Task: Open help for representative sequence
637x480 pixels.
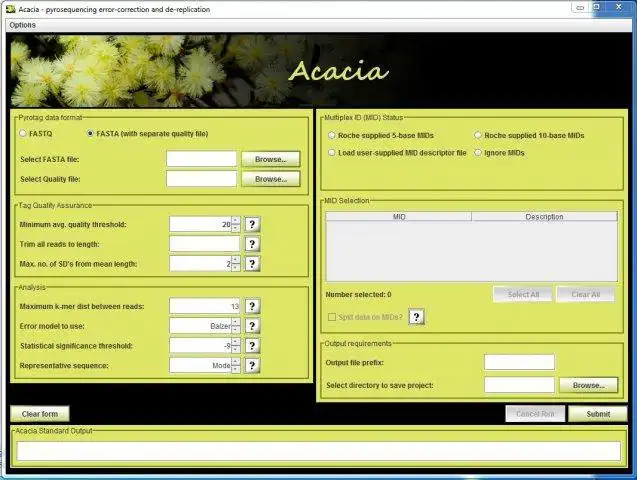Action: point(252,365)
